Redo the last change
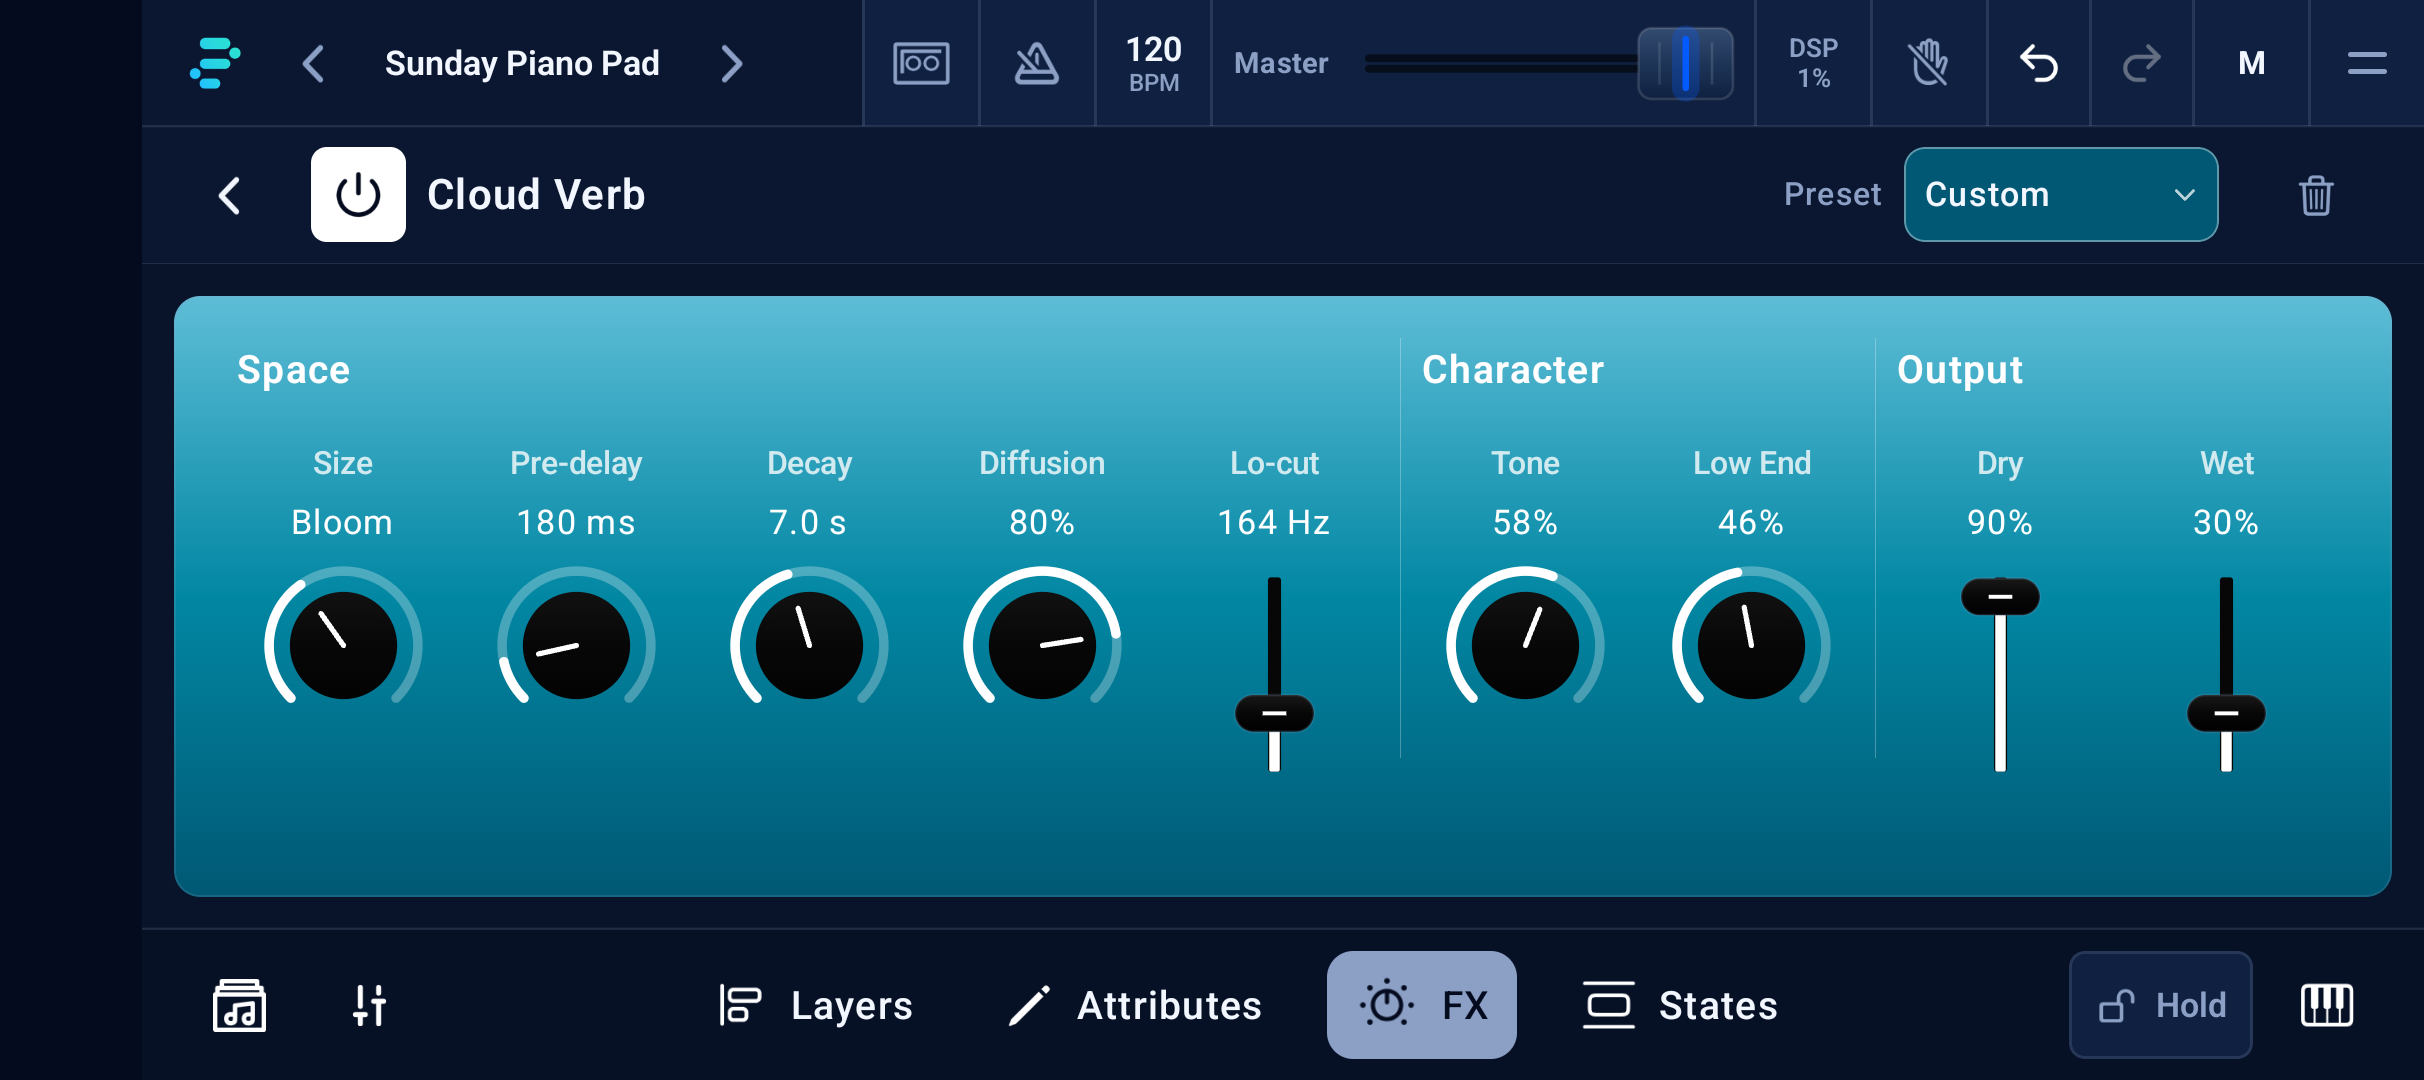Screen dimensions: 2424x1080 pyautogui.click(x=2141, y=64)
